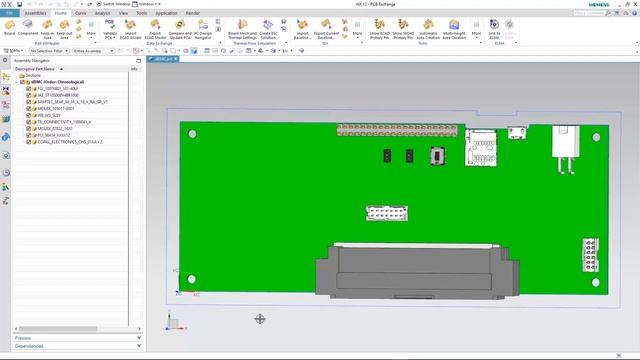Click Create ESC Solution

[x=268, y=29]
